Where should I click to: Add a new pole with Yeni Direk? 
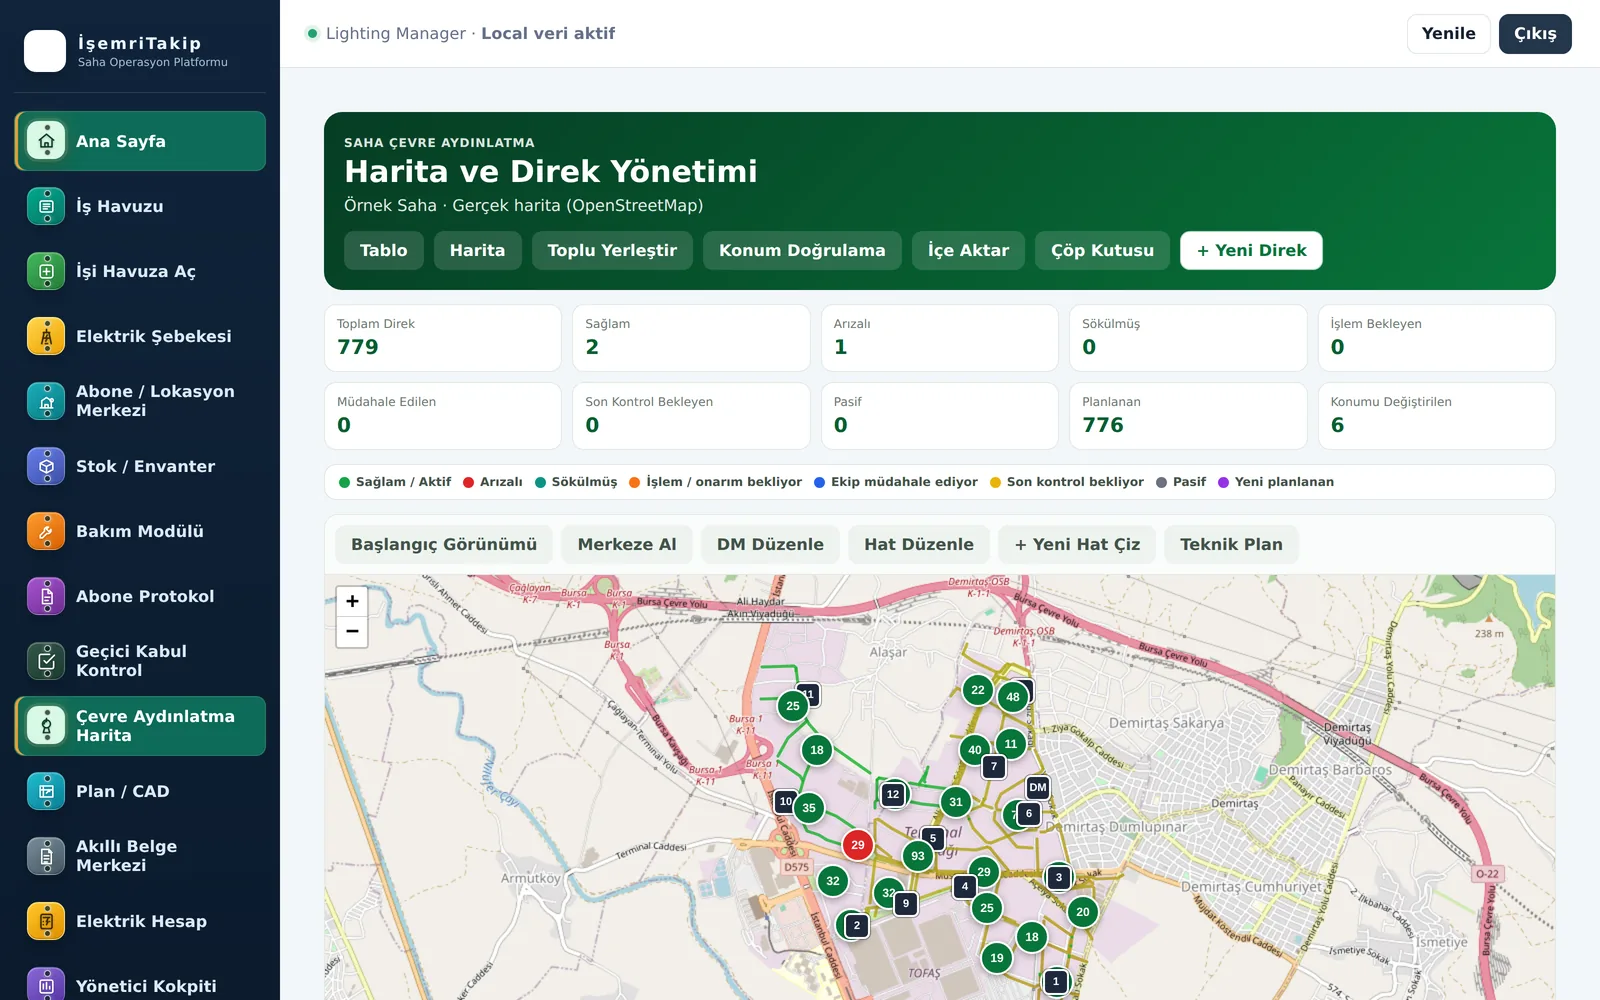[1251, 250]
